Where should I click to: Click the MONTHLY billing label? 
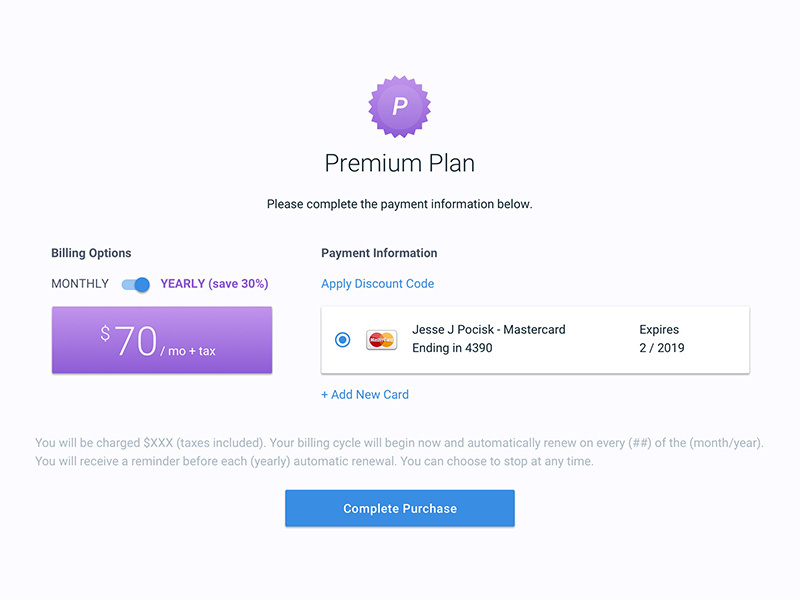coord(80,284)
